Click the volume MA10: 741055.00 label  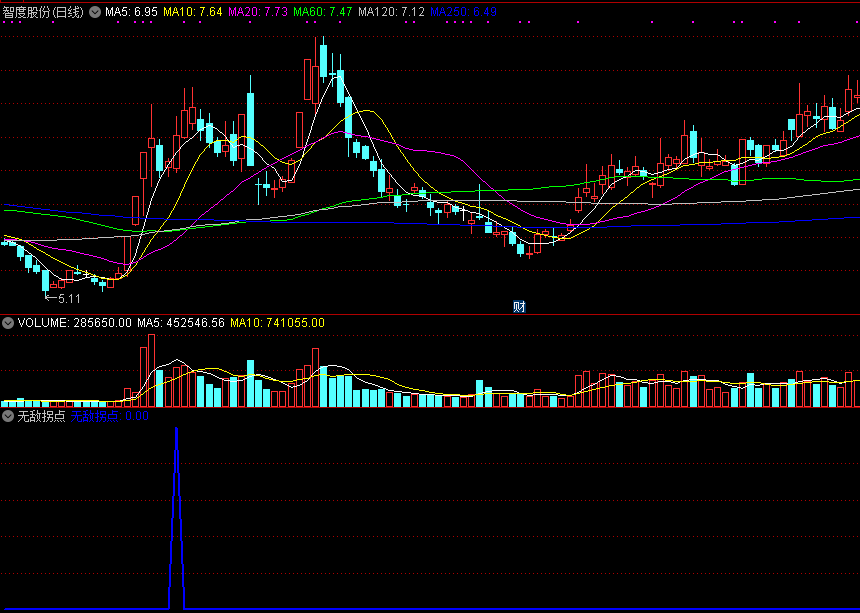pos(277,323)
